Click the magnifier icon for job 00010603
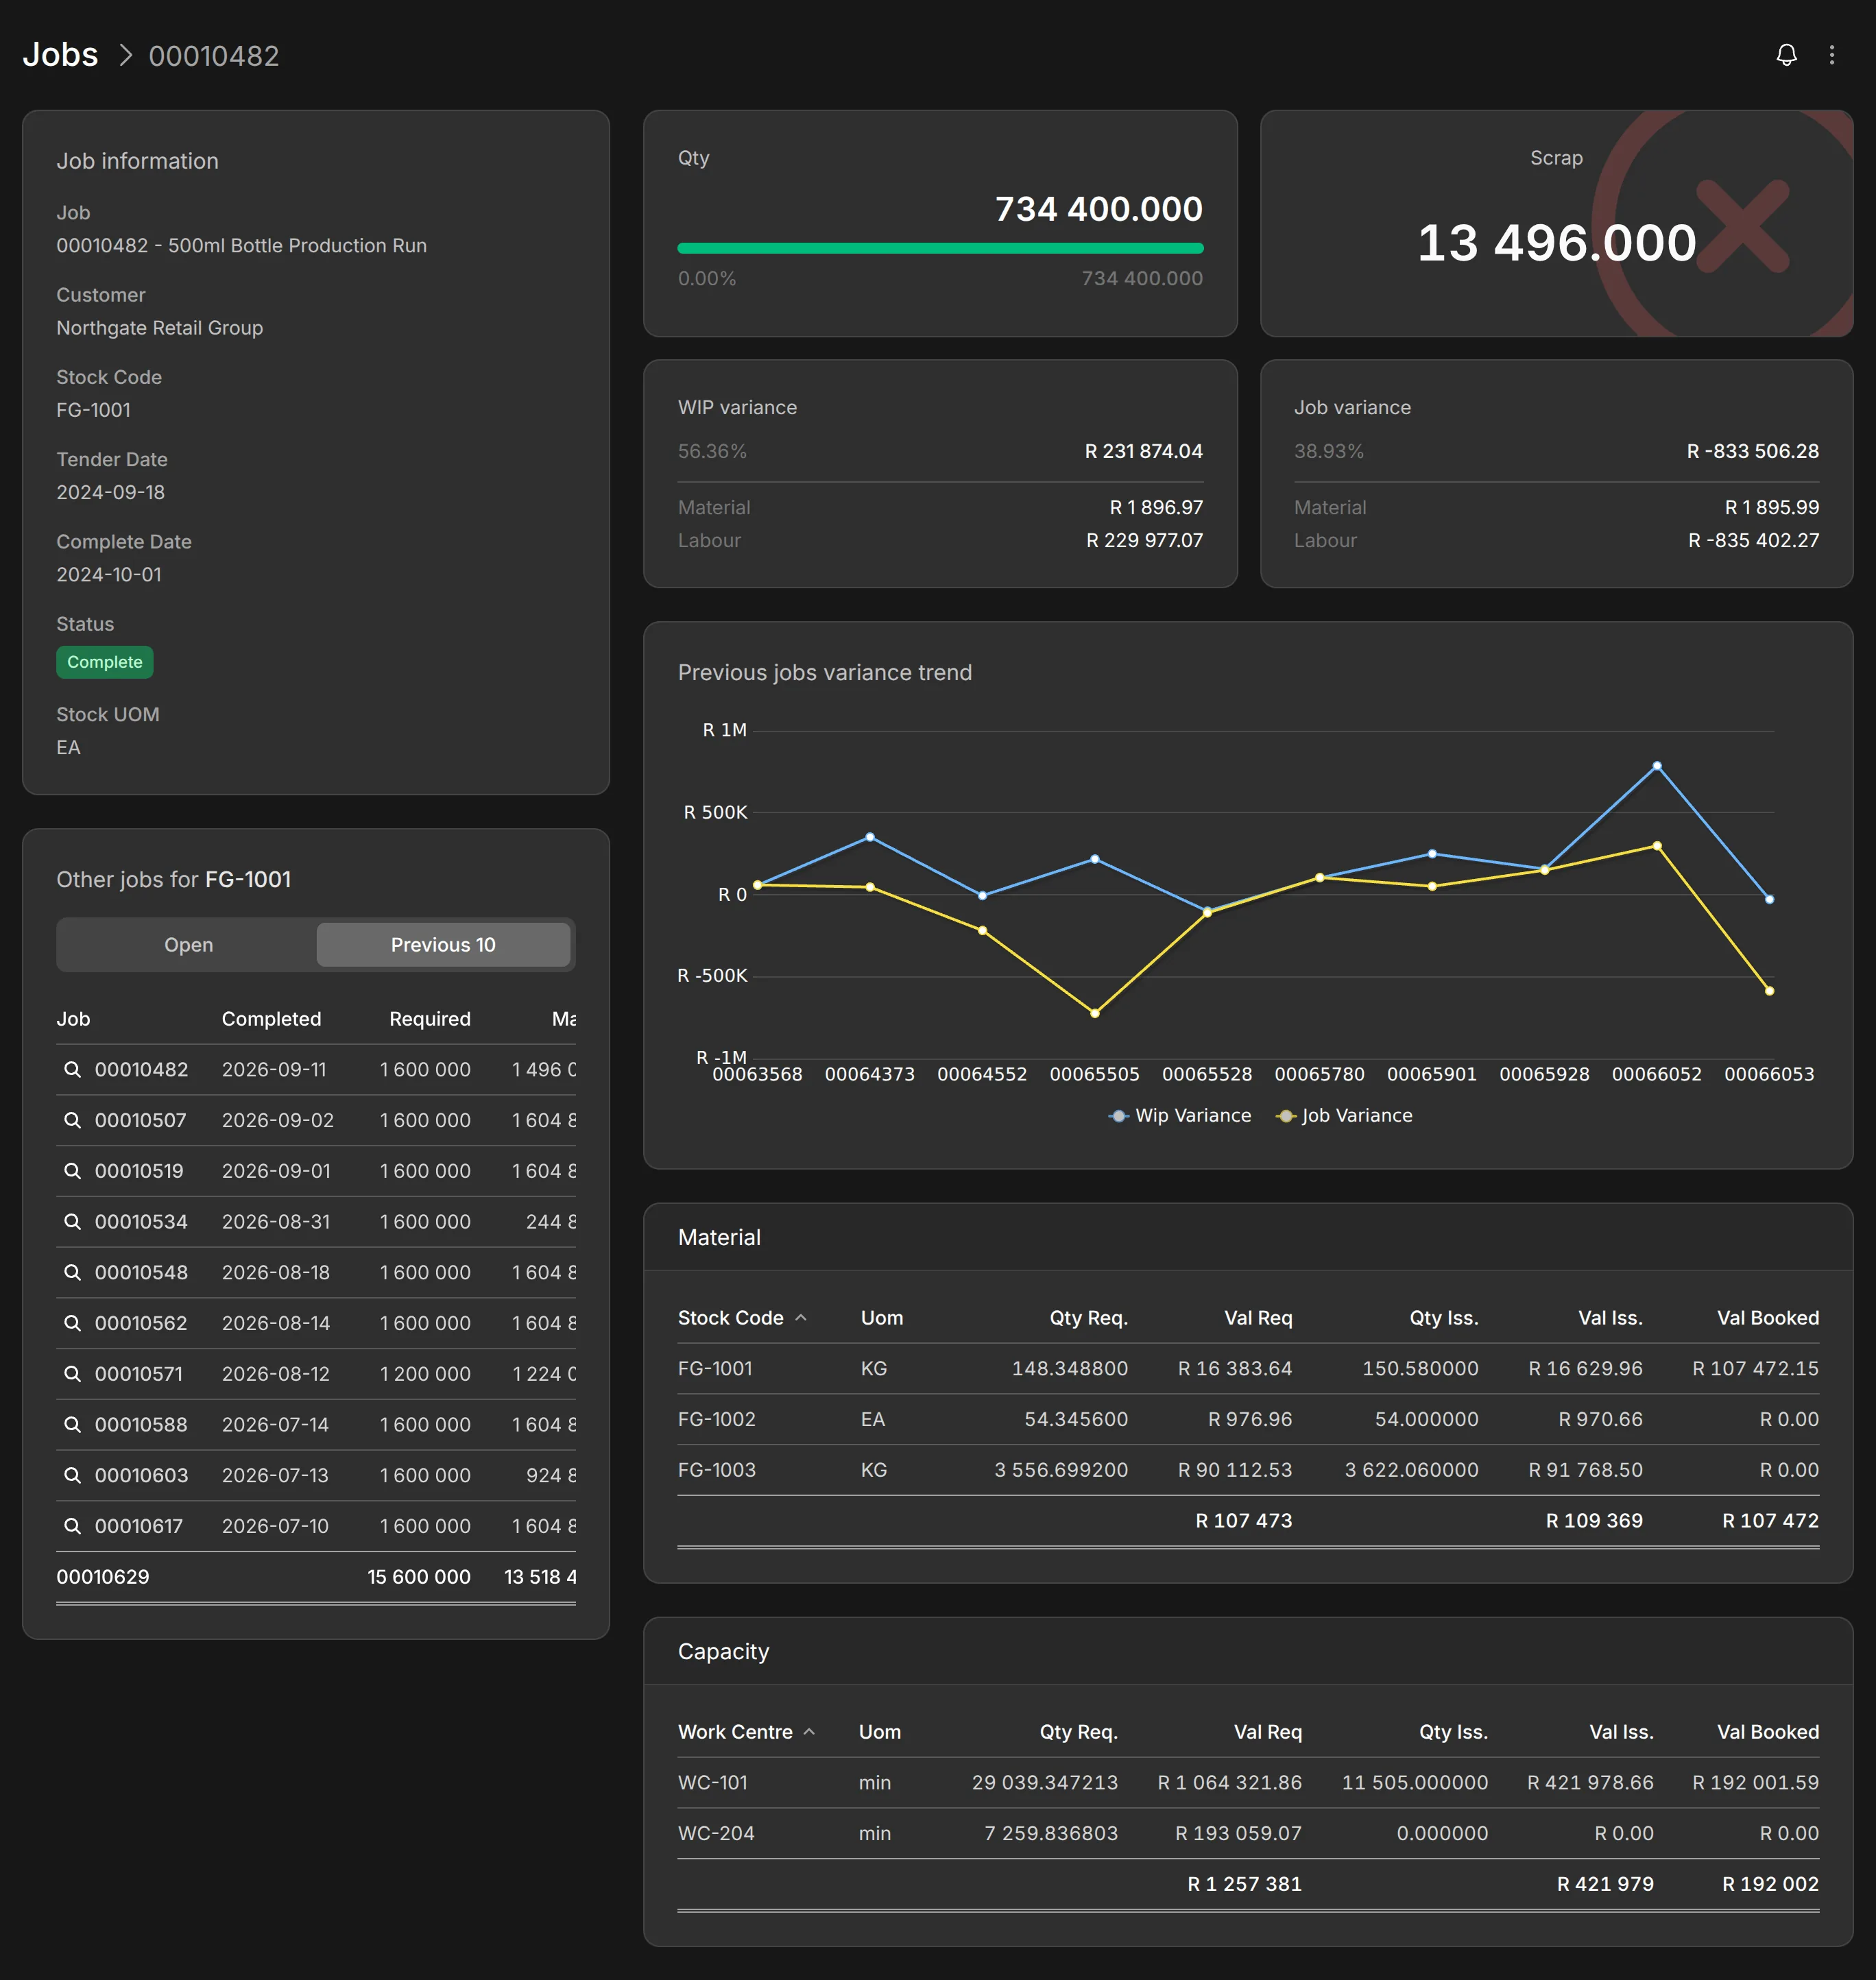The height and width of the screenshot is (1980, 1876). pyautogui.click(x=72, y=1476)
